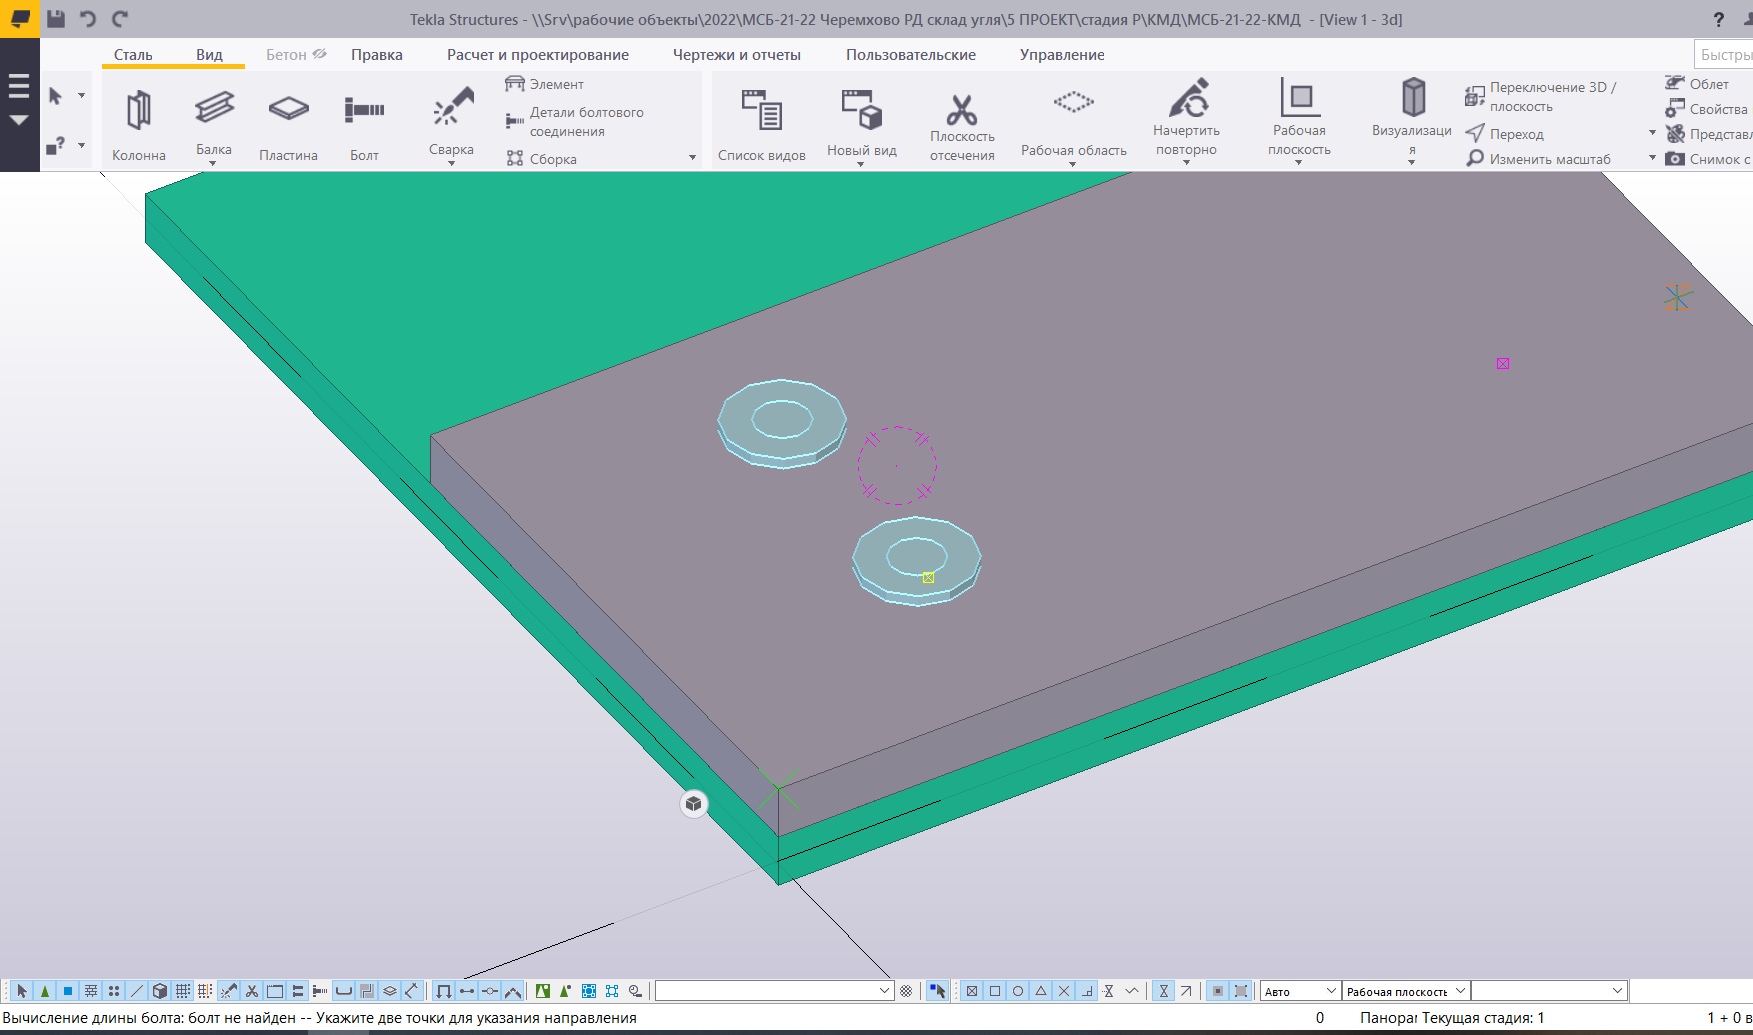Expand the Новый вид dropdown arrow
This screenshot has height=1035, width=1753.
pos(861,164)
